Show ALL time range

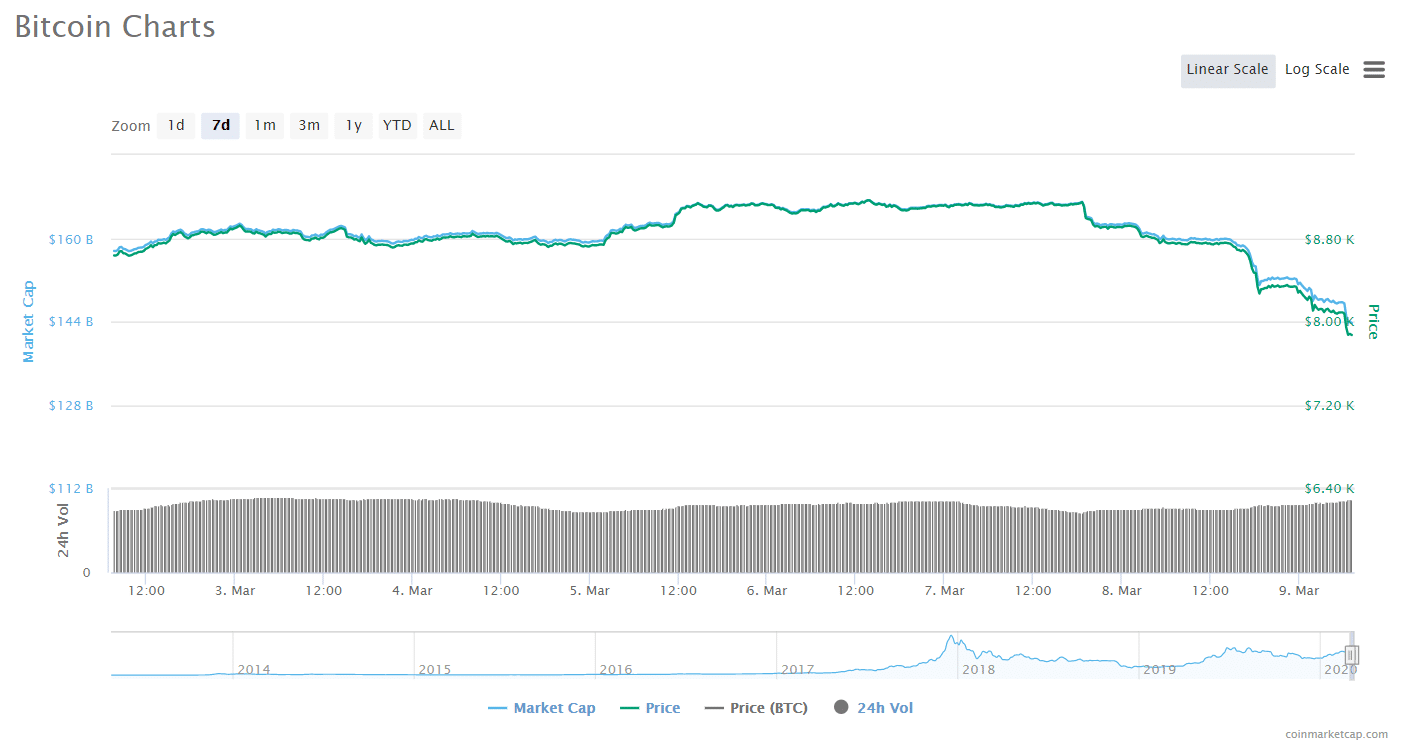pos(441,125)
